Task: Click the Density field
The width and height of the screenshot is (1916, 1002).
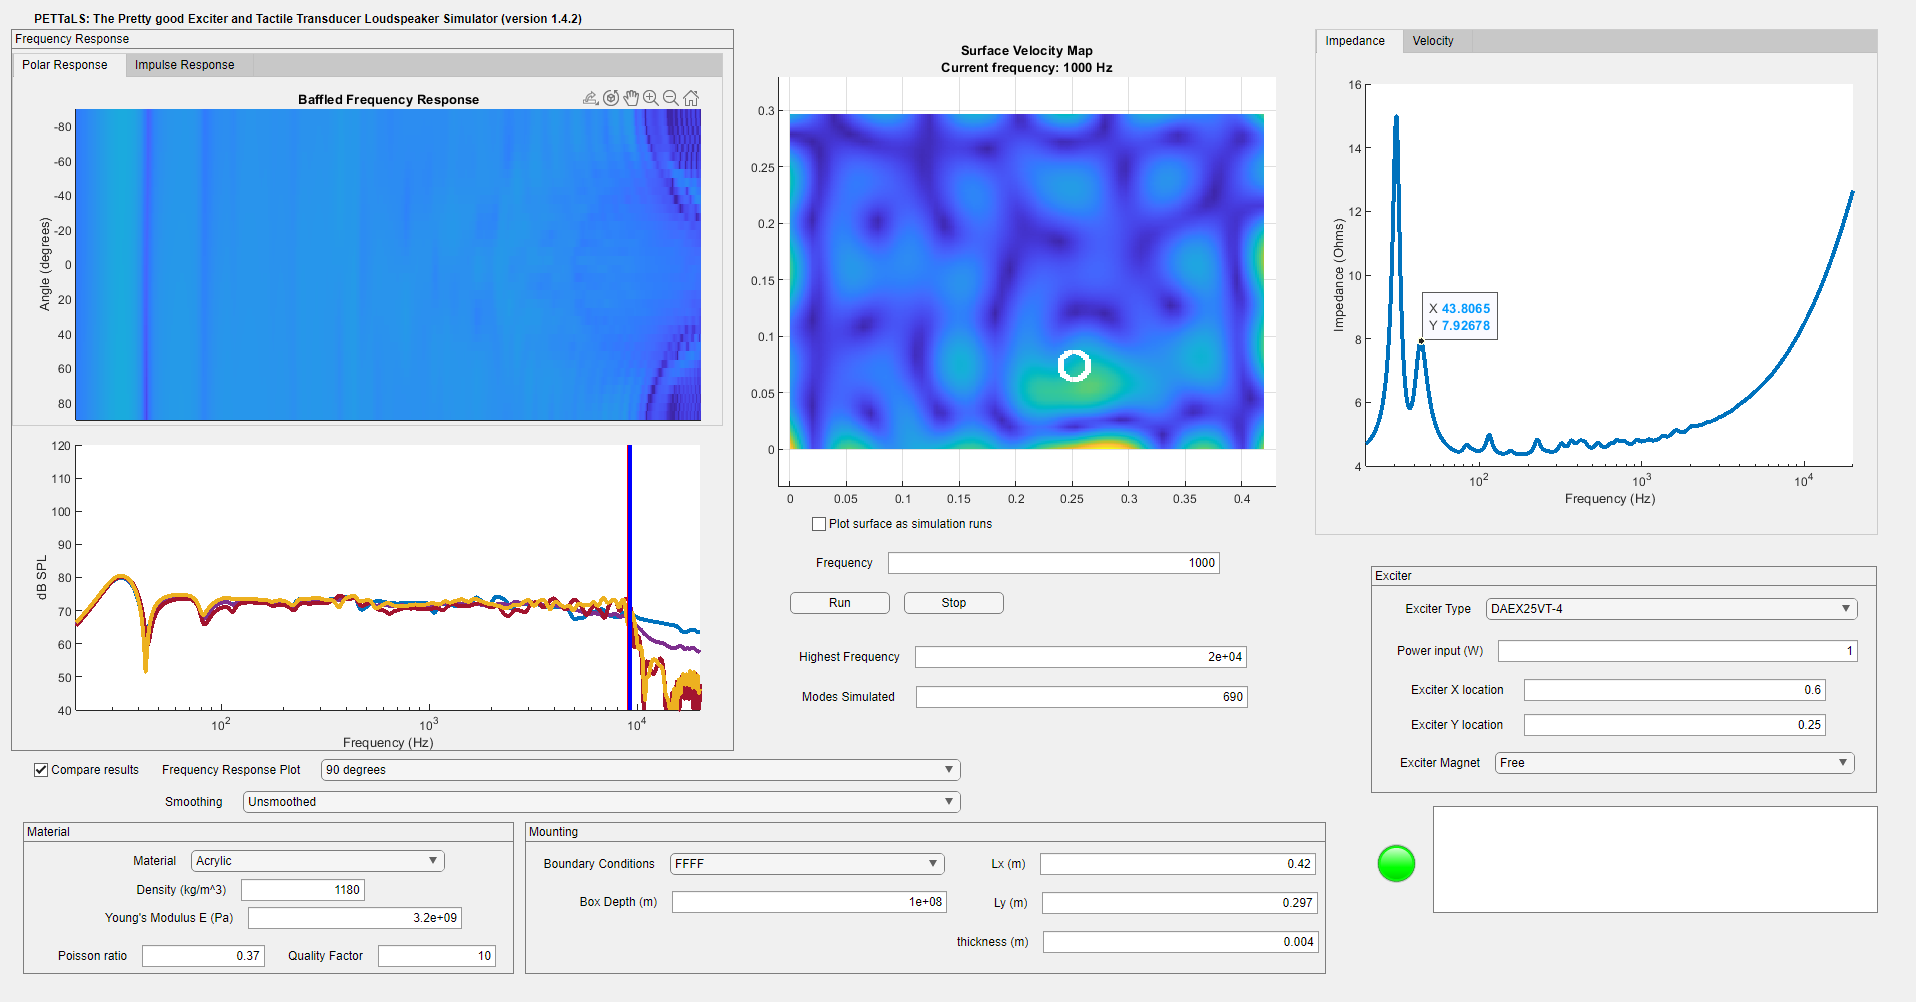Action: coord(303,890)
